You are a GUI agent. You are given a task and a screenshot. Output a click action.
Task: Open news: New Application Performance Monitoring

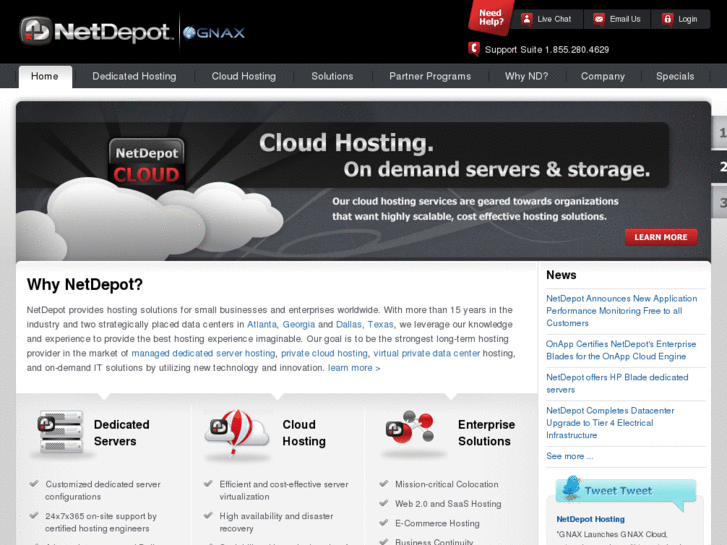[x=621, y=311]
